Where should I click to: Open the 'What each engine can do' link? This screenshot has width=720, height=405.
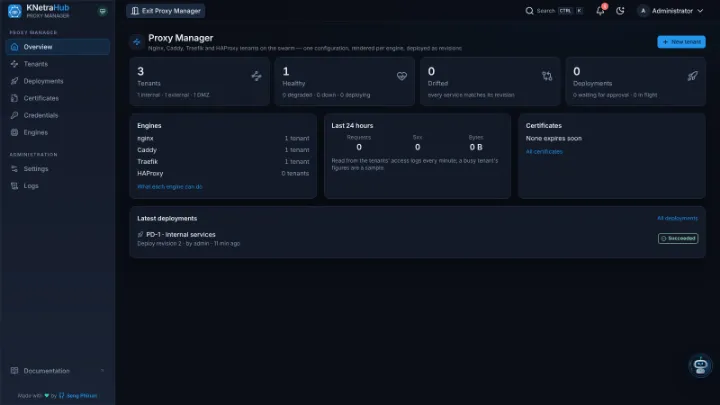[x=170, y=187]
